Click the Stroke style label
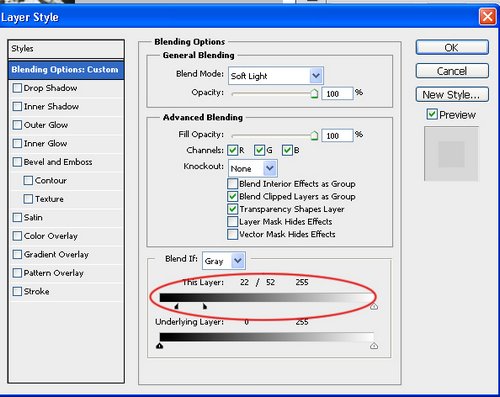The width and height of the screenshot is (500, 397). 37,291
